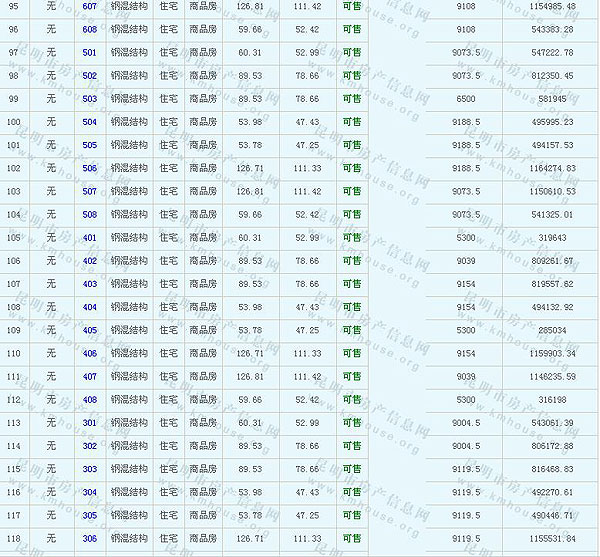
Task: Click 可售 status in row 105
Action: [x=352, y=237]
